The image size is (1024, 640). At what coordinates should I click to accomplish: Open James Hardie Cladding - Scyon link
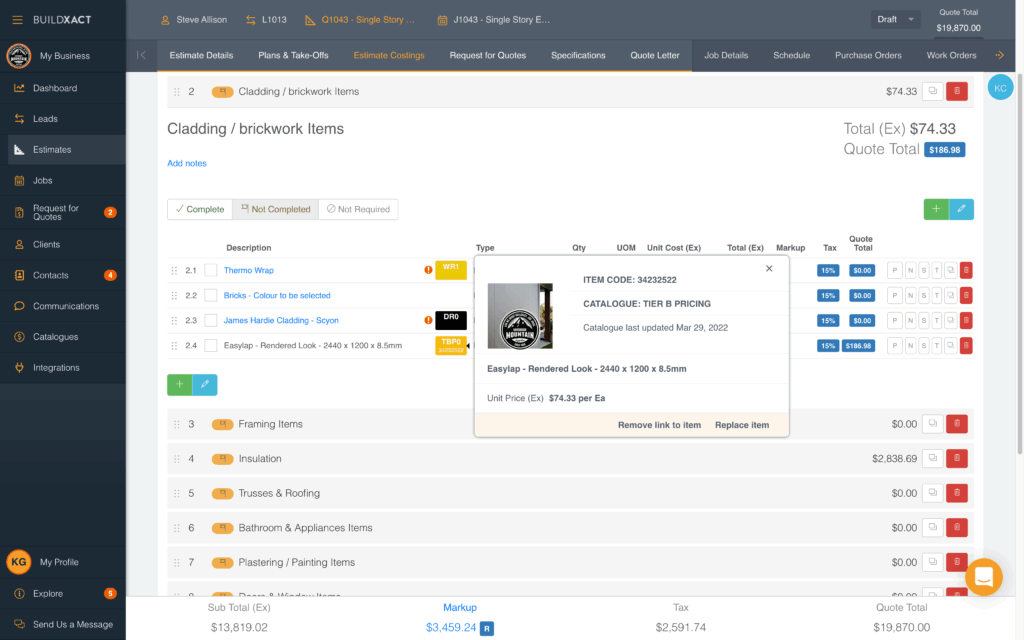tap(281, 321)
